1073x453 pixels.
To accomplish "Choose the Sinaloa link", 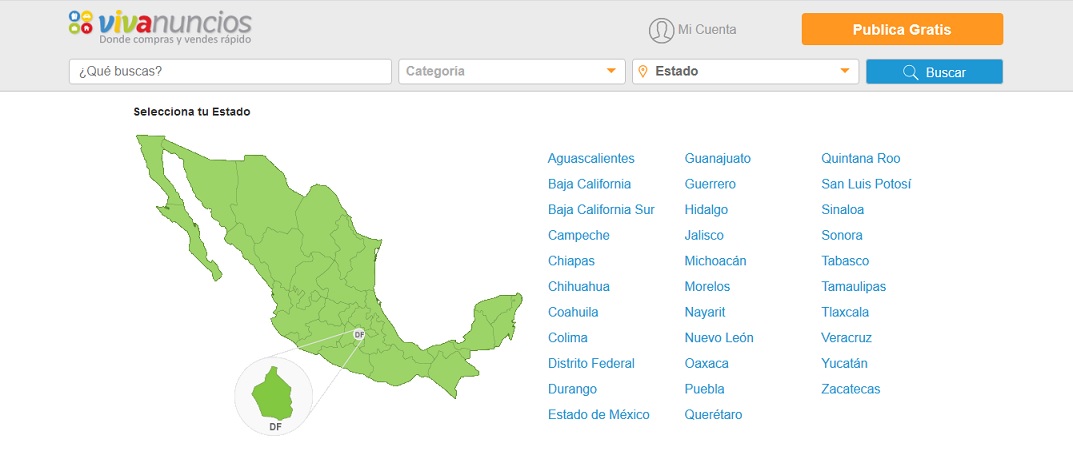I will [842, 209].
